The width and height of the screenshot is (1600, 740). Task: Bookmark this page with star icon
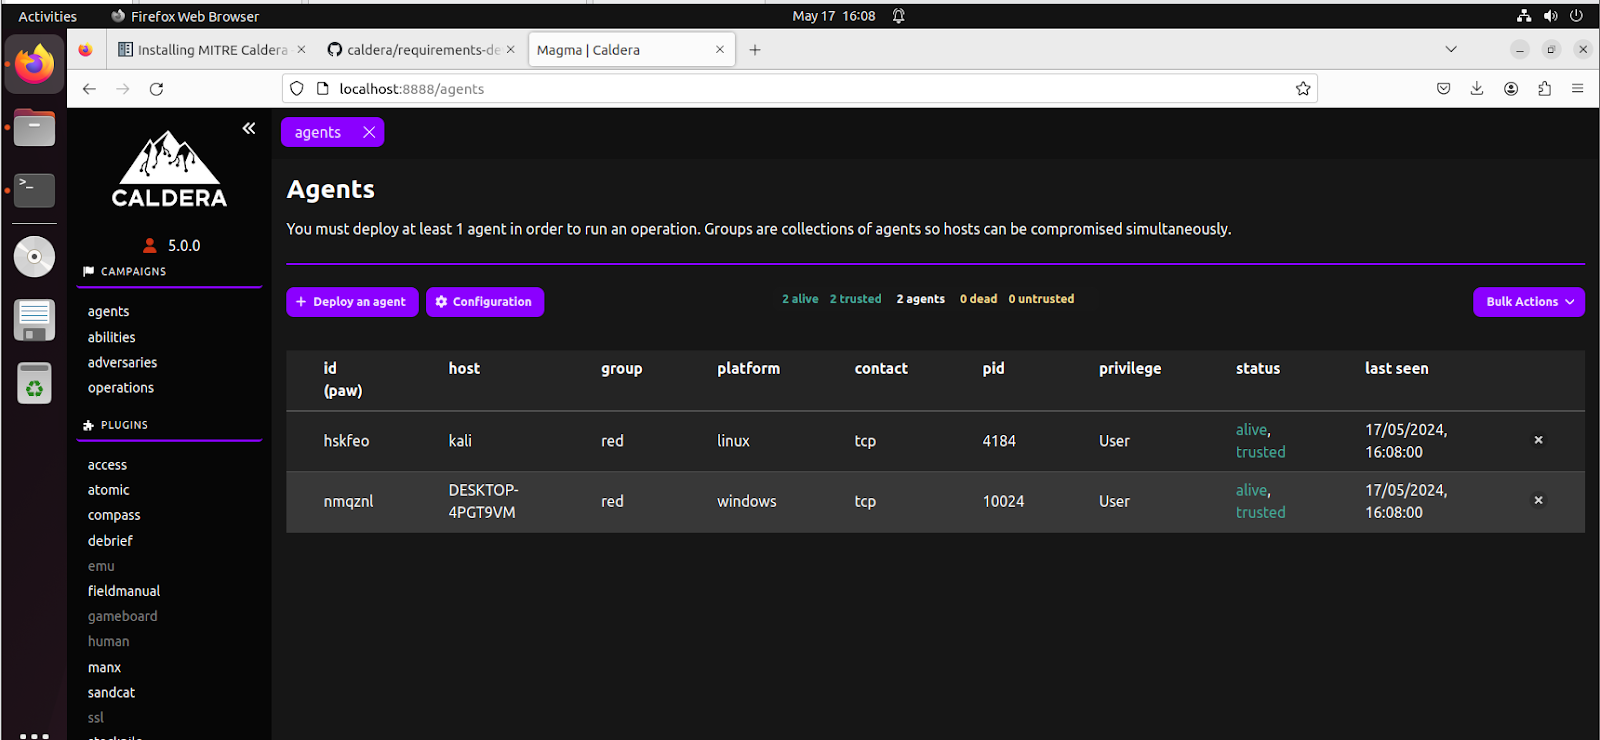click(1303, 88)
